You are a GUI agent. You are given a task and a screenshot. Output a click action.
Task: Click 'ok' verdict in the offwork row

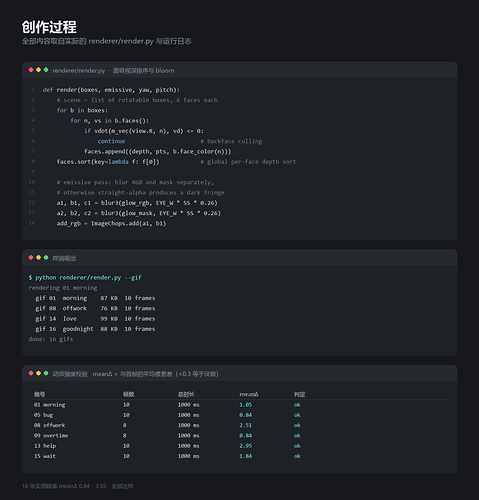click(x=297, y=426)
